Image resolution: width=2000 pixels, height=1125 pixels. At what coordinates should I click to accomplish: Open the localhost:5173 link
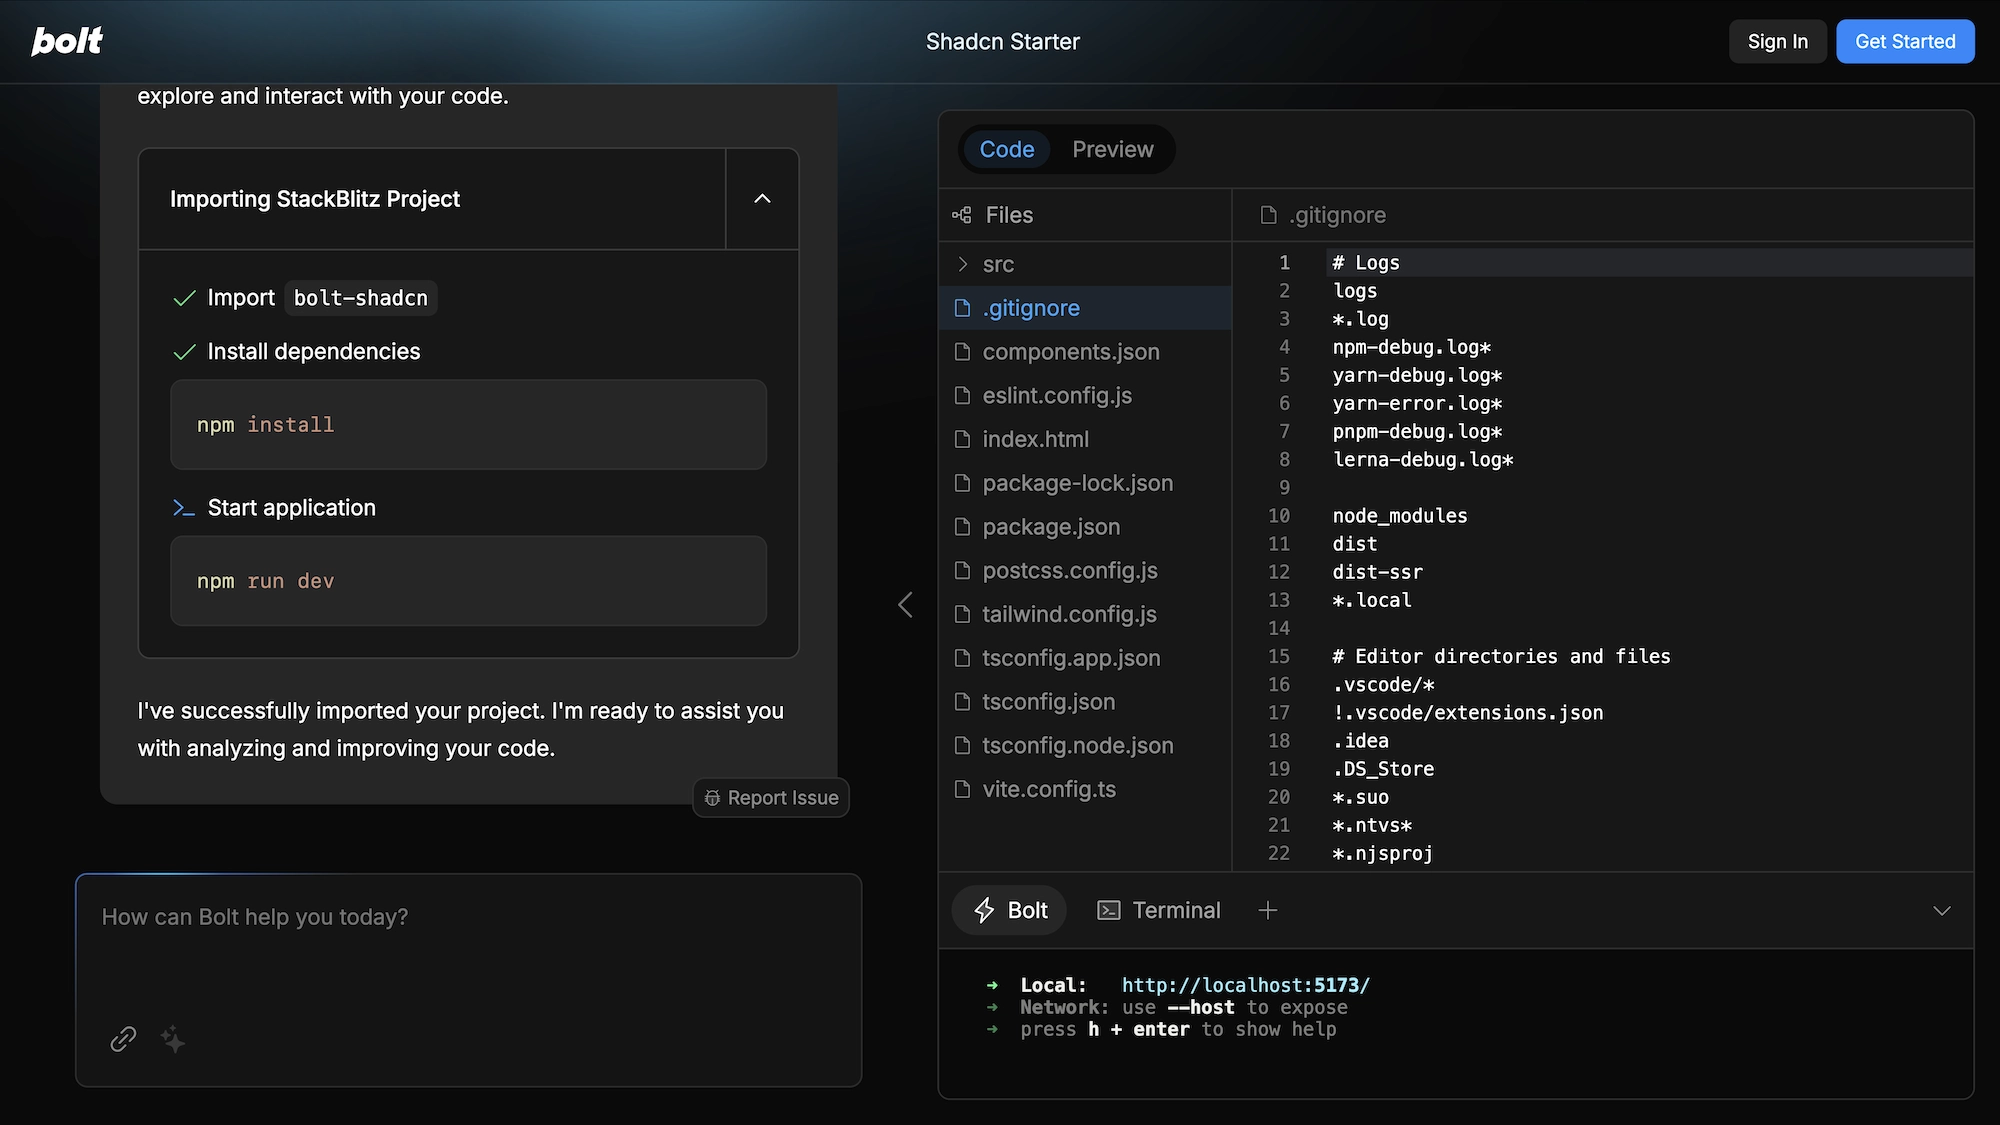point(1245,985)
